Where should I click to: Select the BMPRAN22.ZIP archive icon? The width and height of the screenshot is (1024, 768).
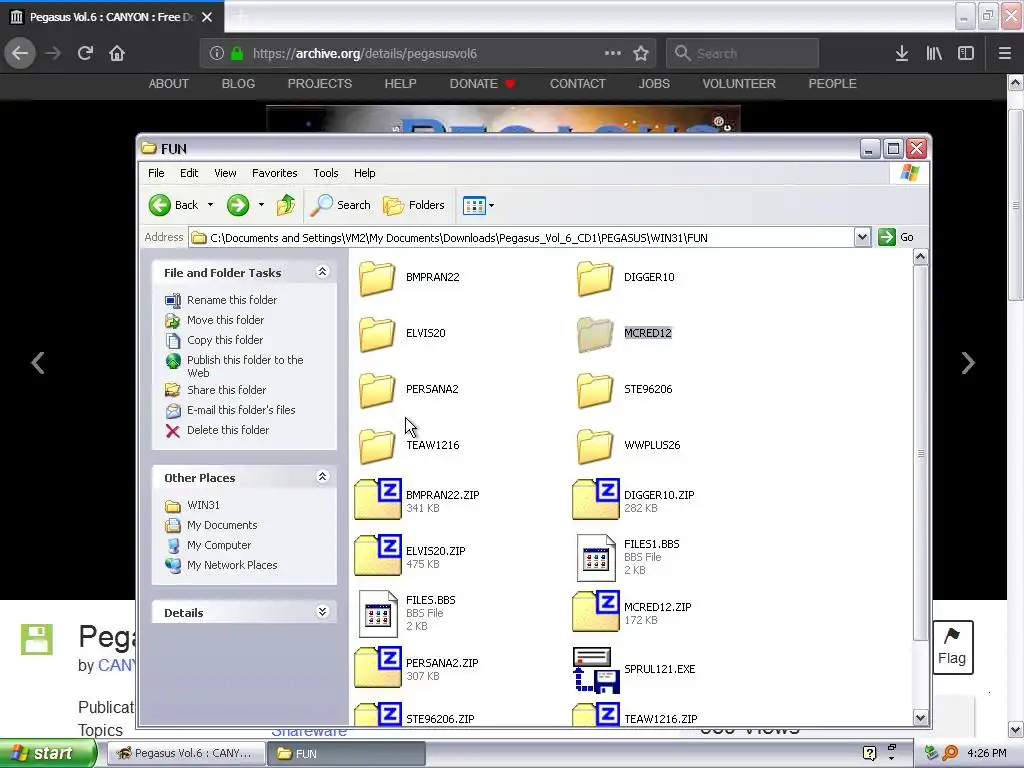coord(377,500)
